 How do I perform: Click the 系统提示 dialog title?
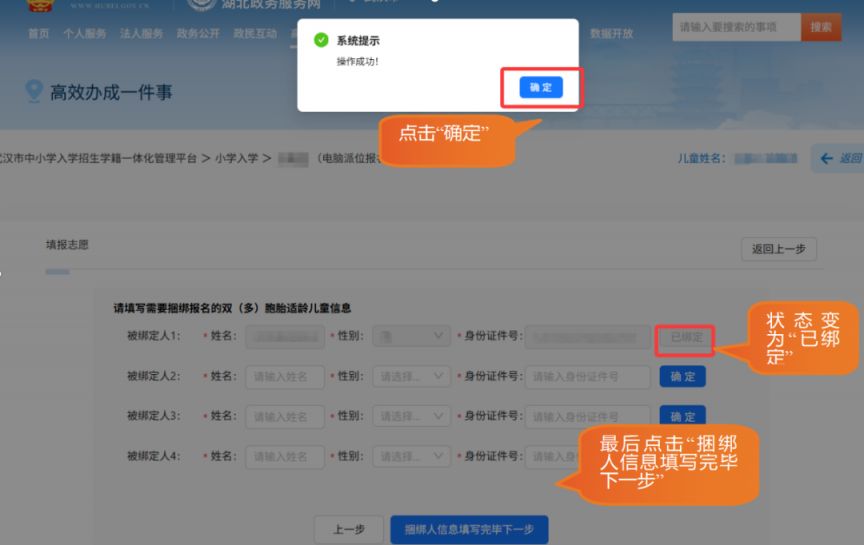(358, 41)
